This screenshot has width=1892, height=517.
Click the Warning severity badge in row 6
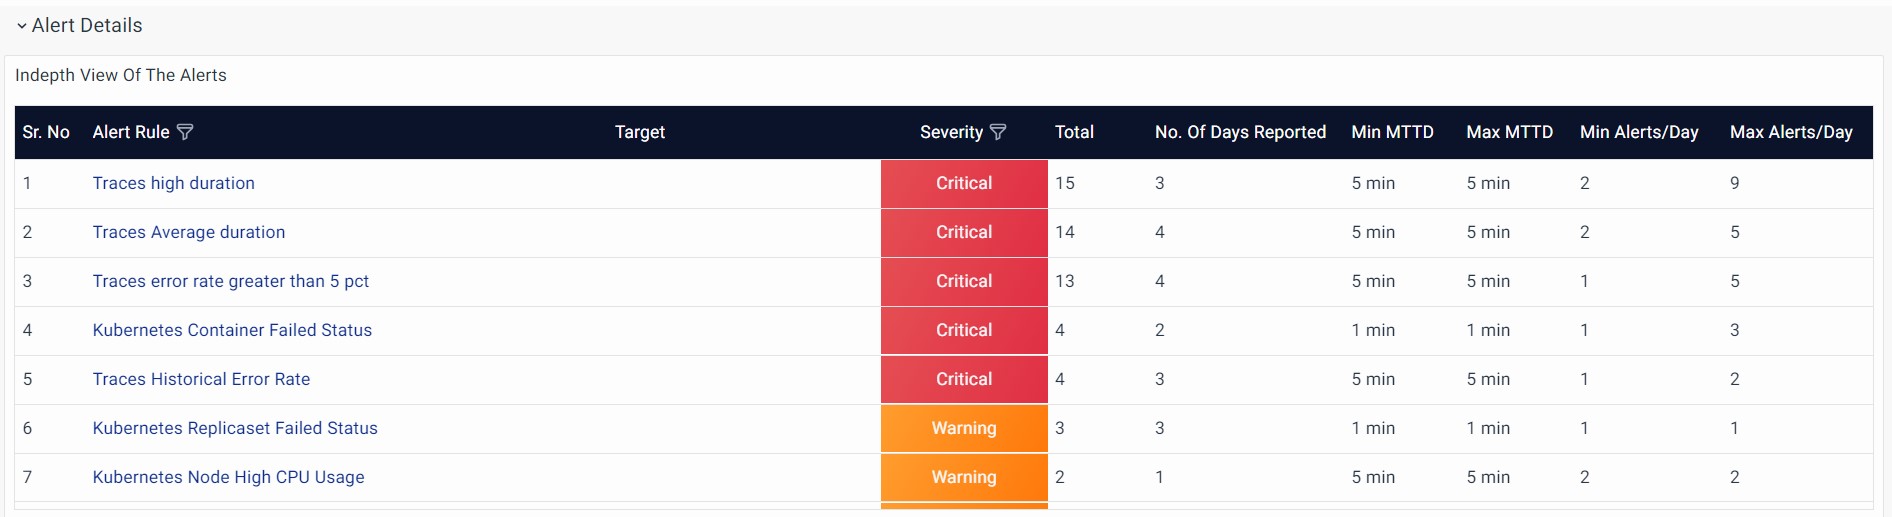(x=964, y=428)
